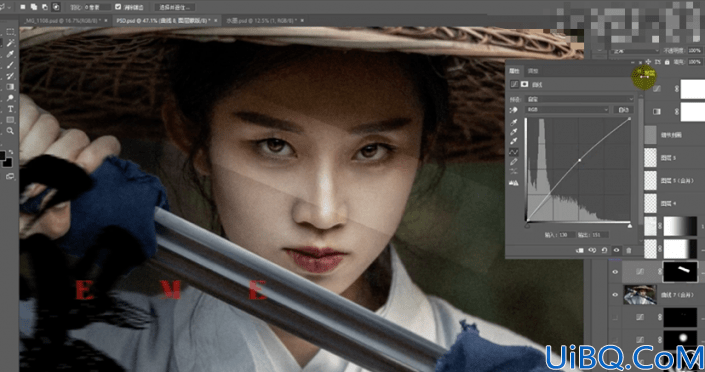Click the foreground color swatch

click(x=3, y=156)
